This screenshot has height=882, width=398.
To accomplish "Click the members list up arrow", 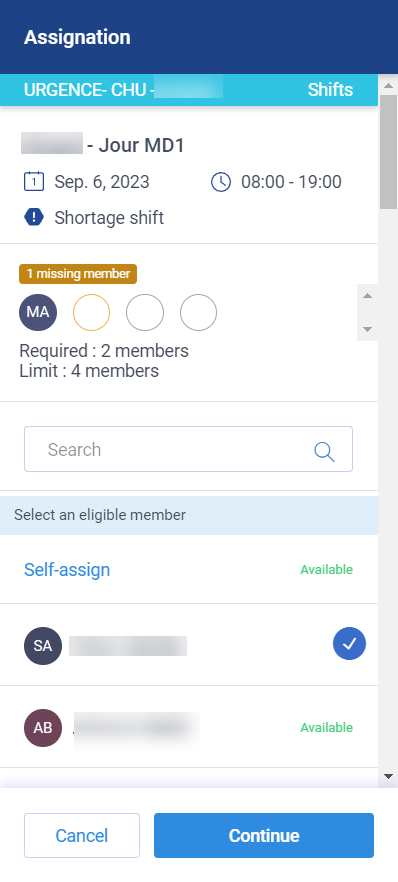I will tap(367, 296).
